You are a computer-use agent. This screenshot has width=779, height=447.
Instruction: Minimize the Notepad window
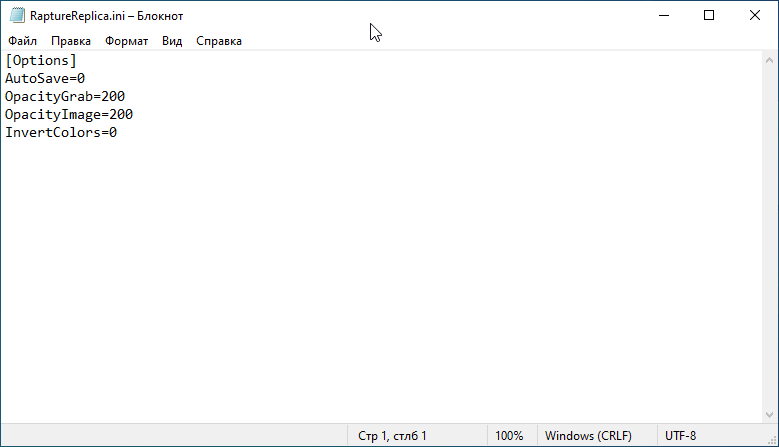click(664, 15)
